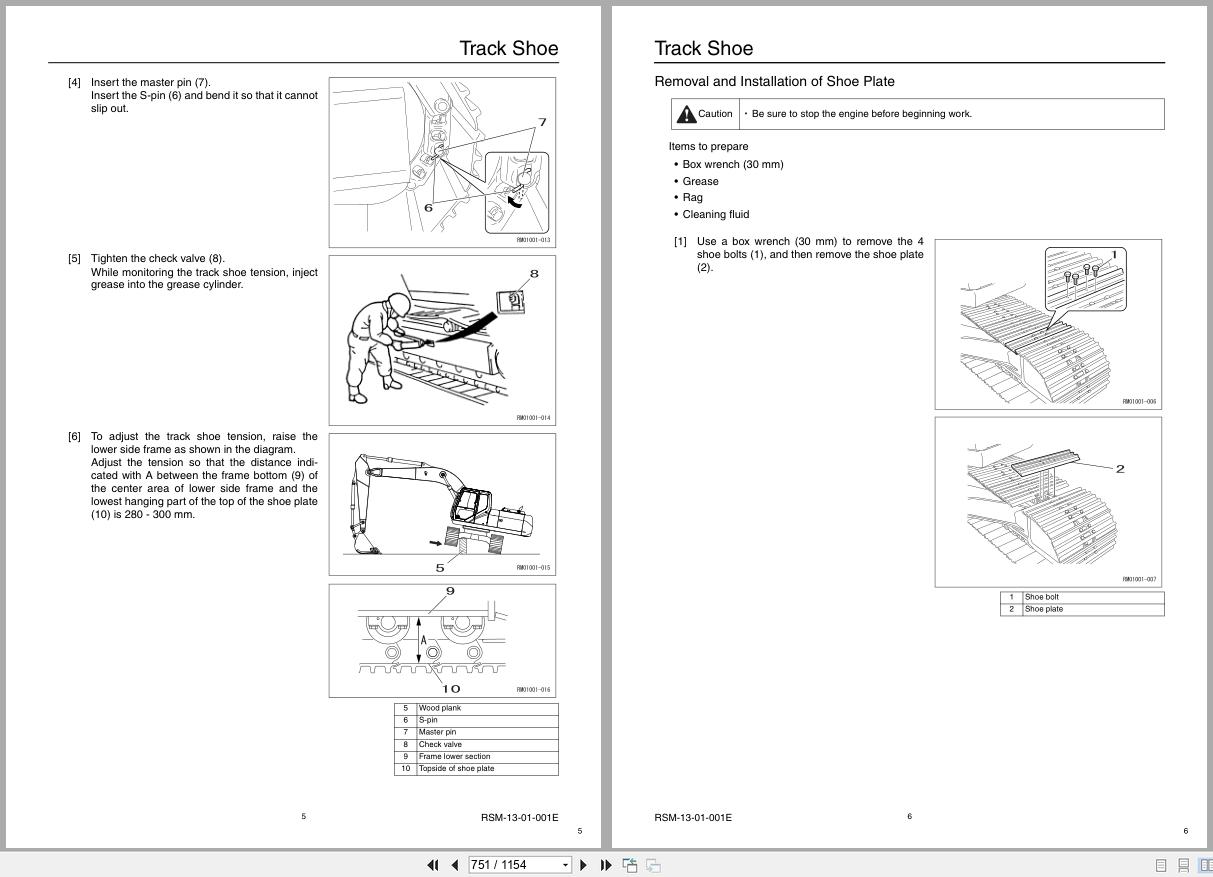
Task: Go to the first page
Action: click(x=433, y=865)
